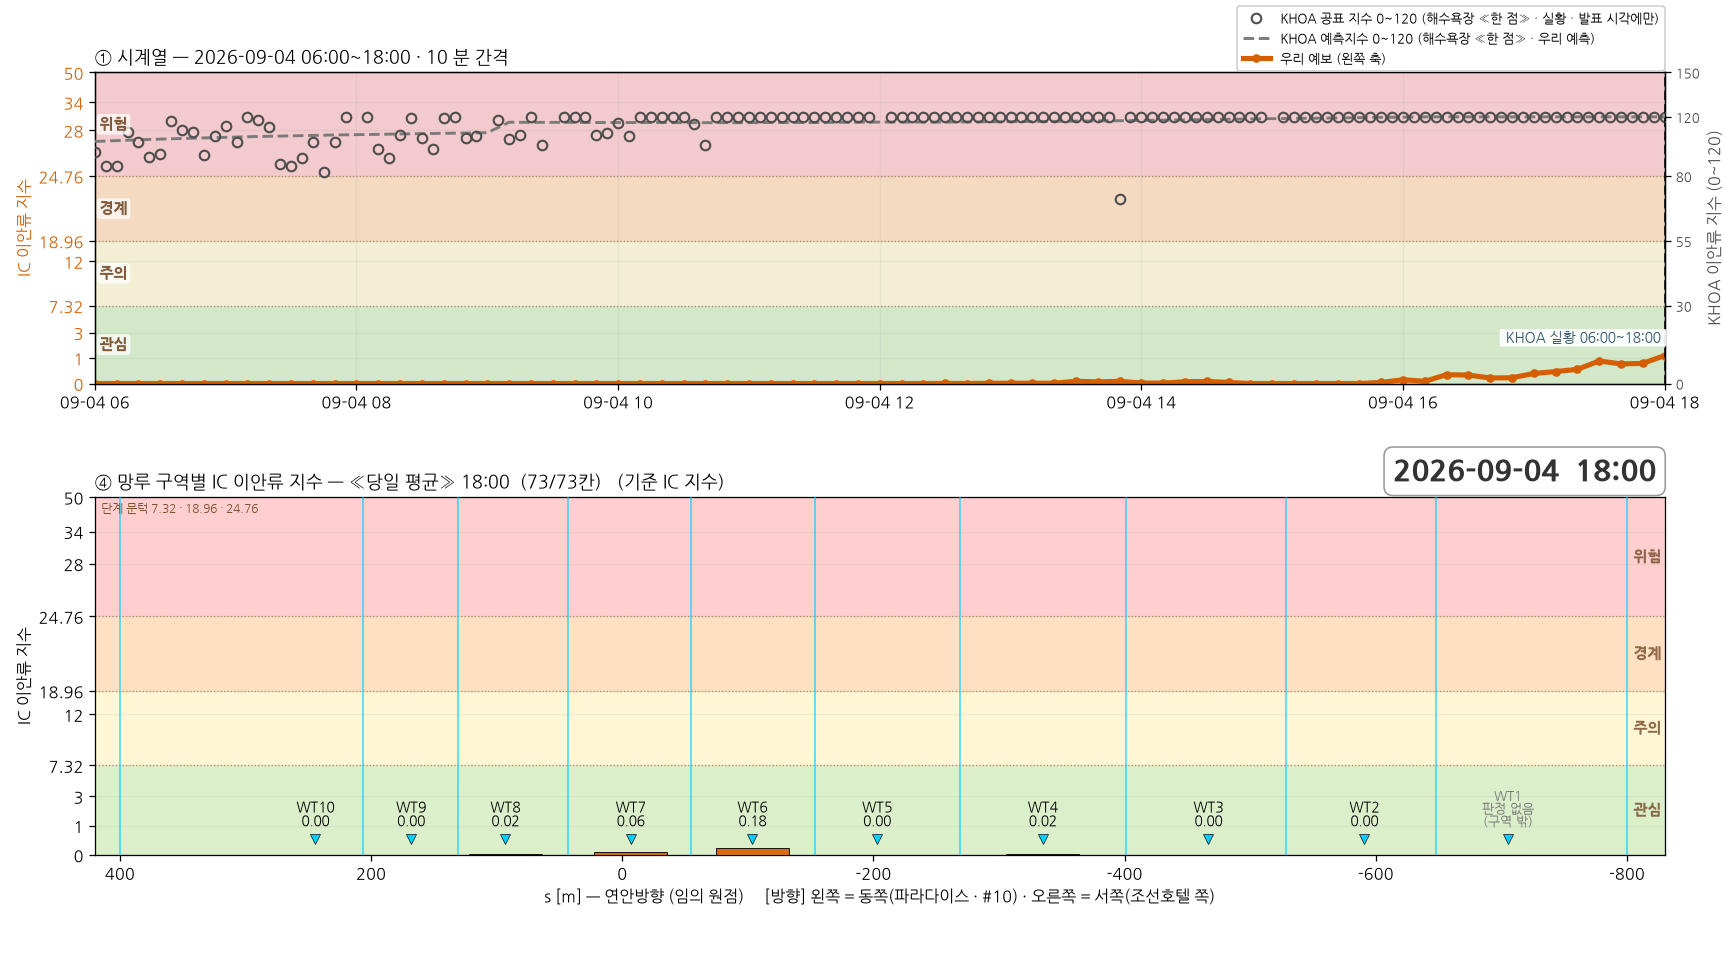Click the top chart title ① 시계열

(301, 57)
